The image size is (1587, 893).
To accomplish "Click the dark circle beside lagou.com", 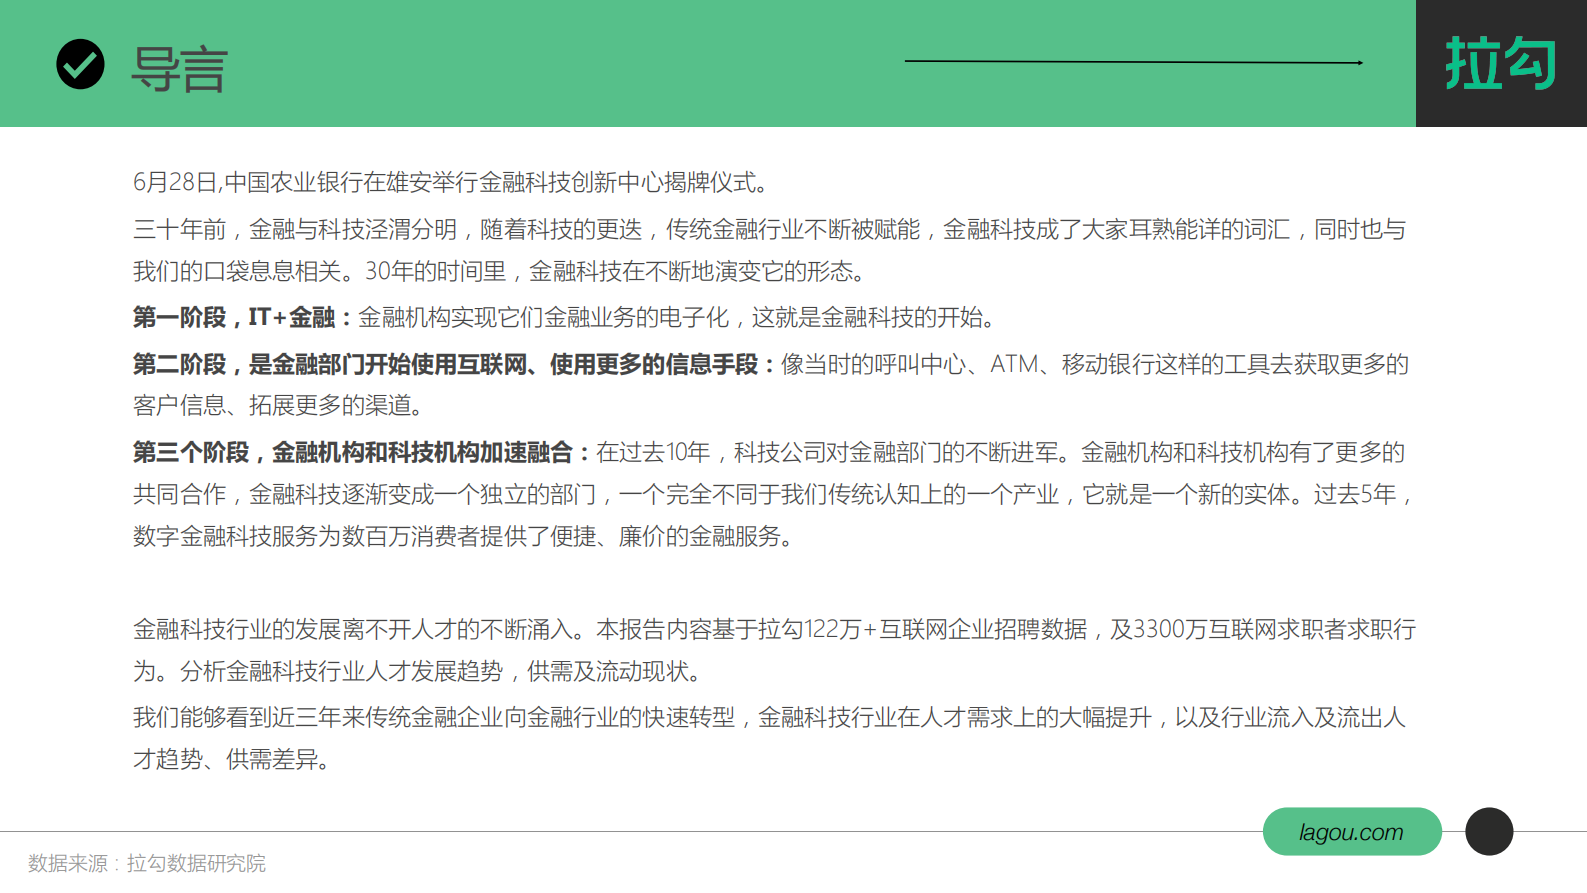I will (1488, 831).
